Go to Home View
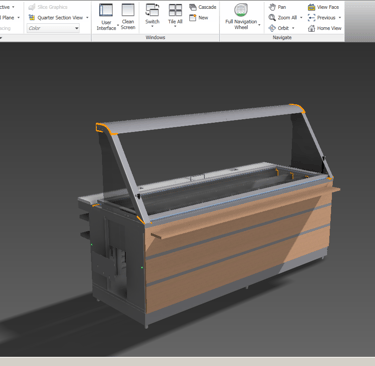 (x=325, y=28)
